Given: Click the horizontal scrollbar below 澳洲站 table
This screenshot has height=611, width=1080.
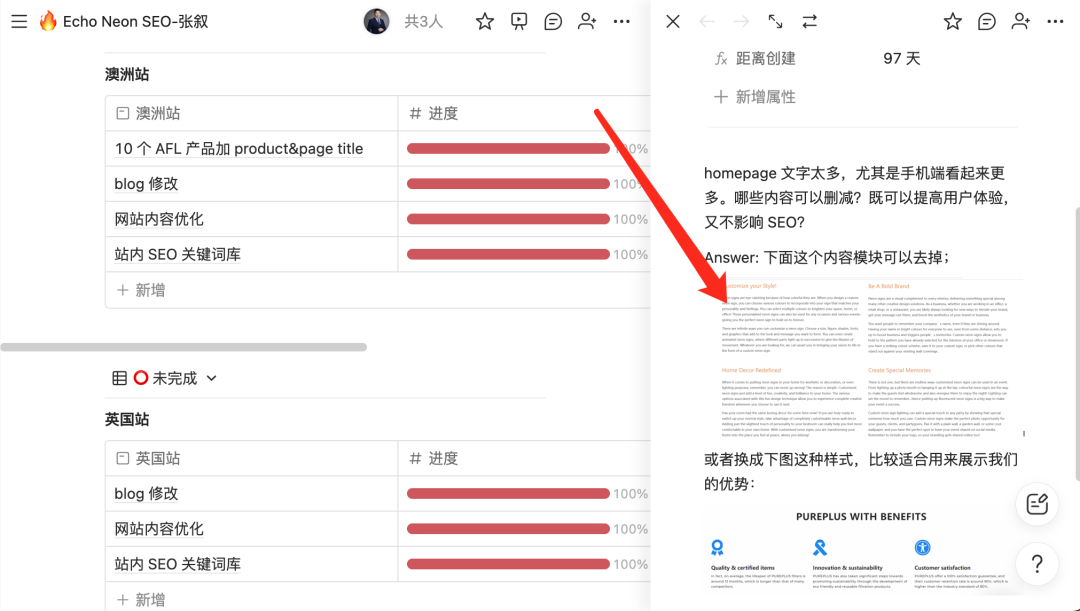Looking at the screenshot, I should (x=183, y=347).
